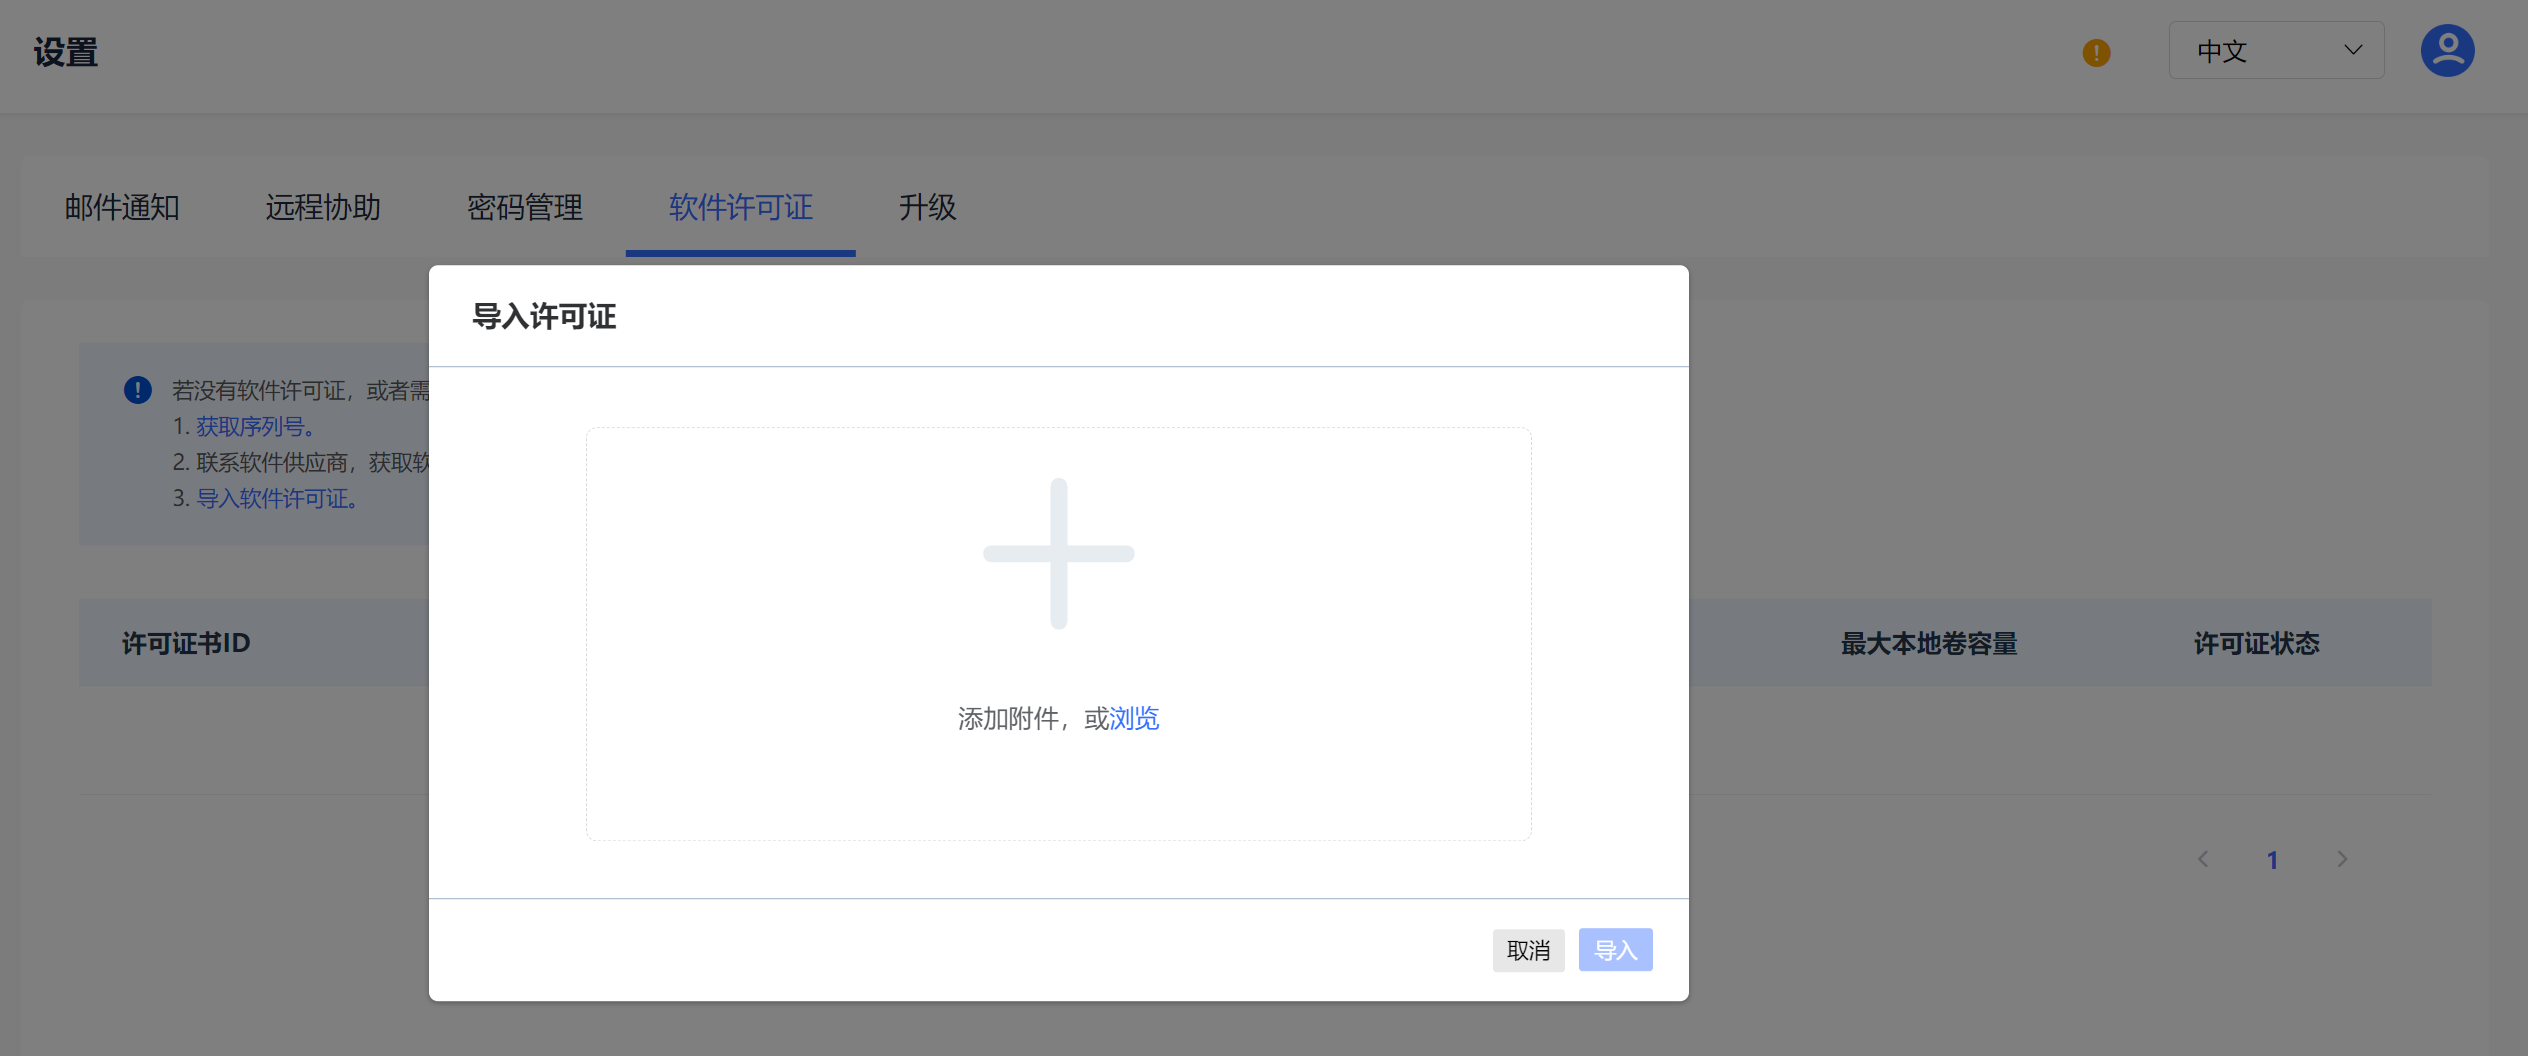Switch to the 密码管理 tab

pos(524,207)
